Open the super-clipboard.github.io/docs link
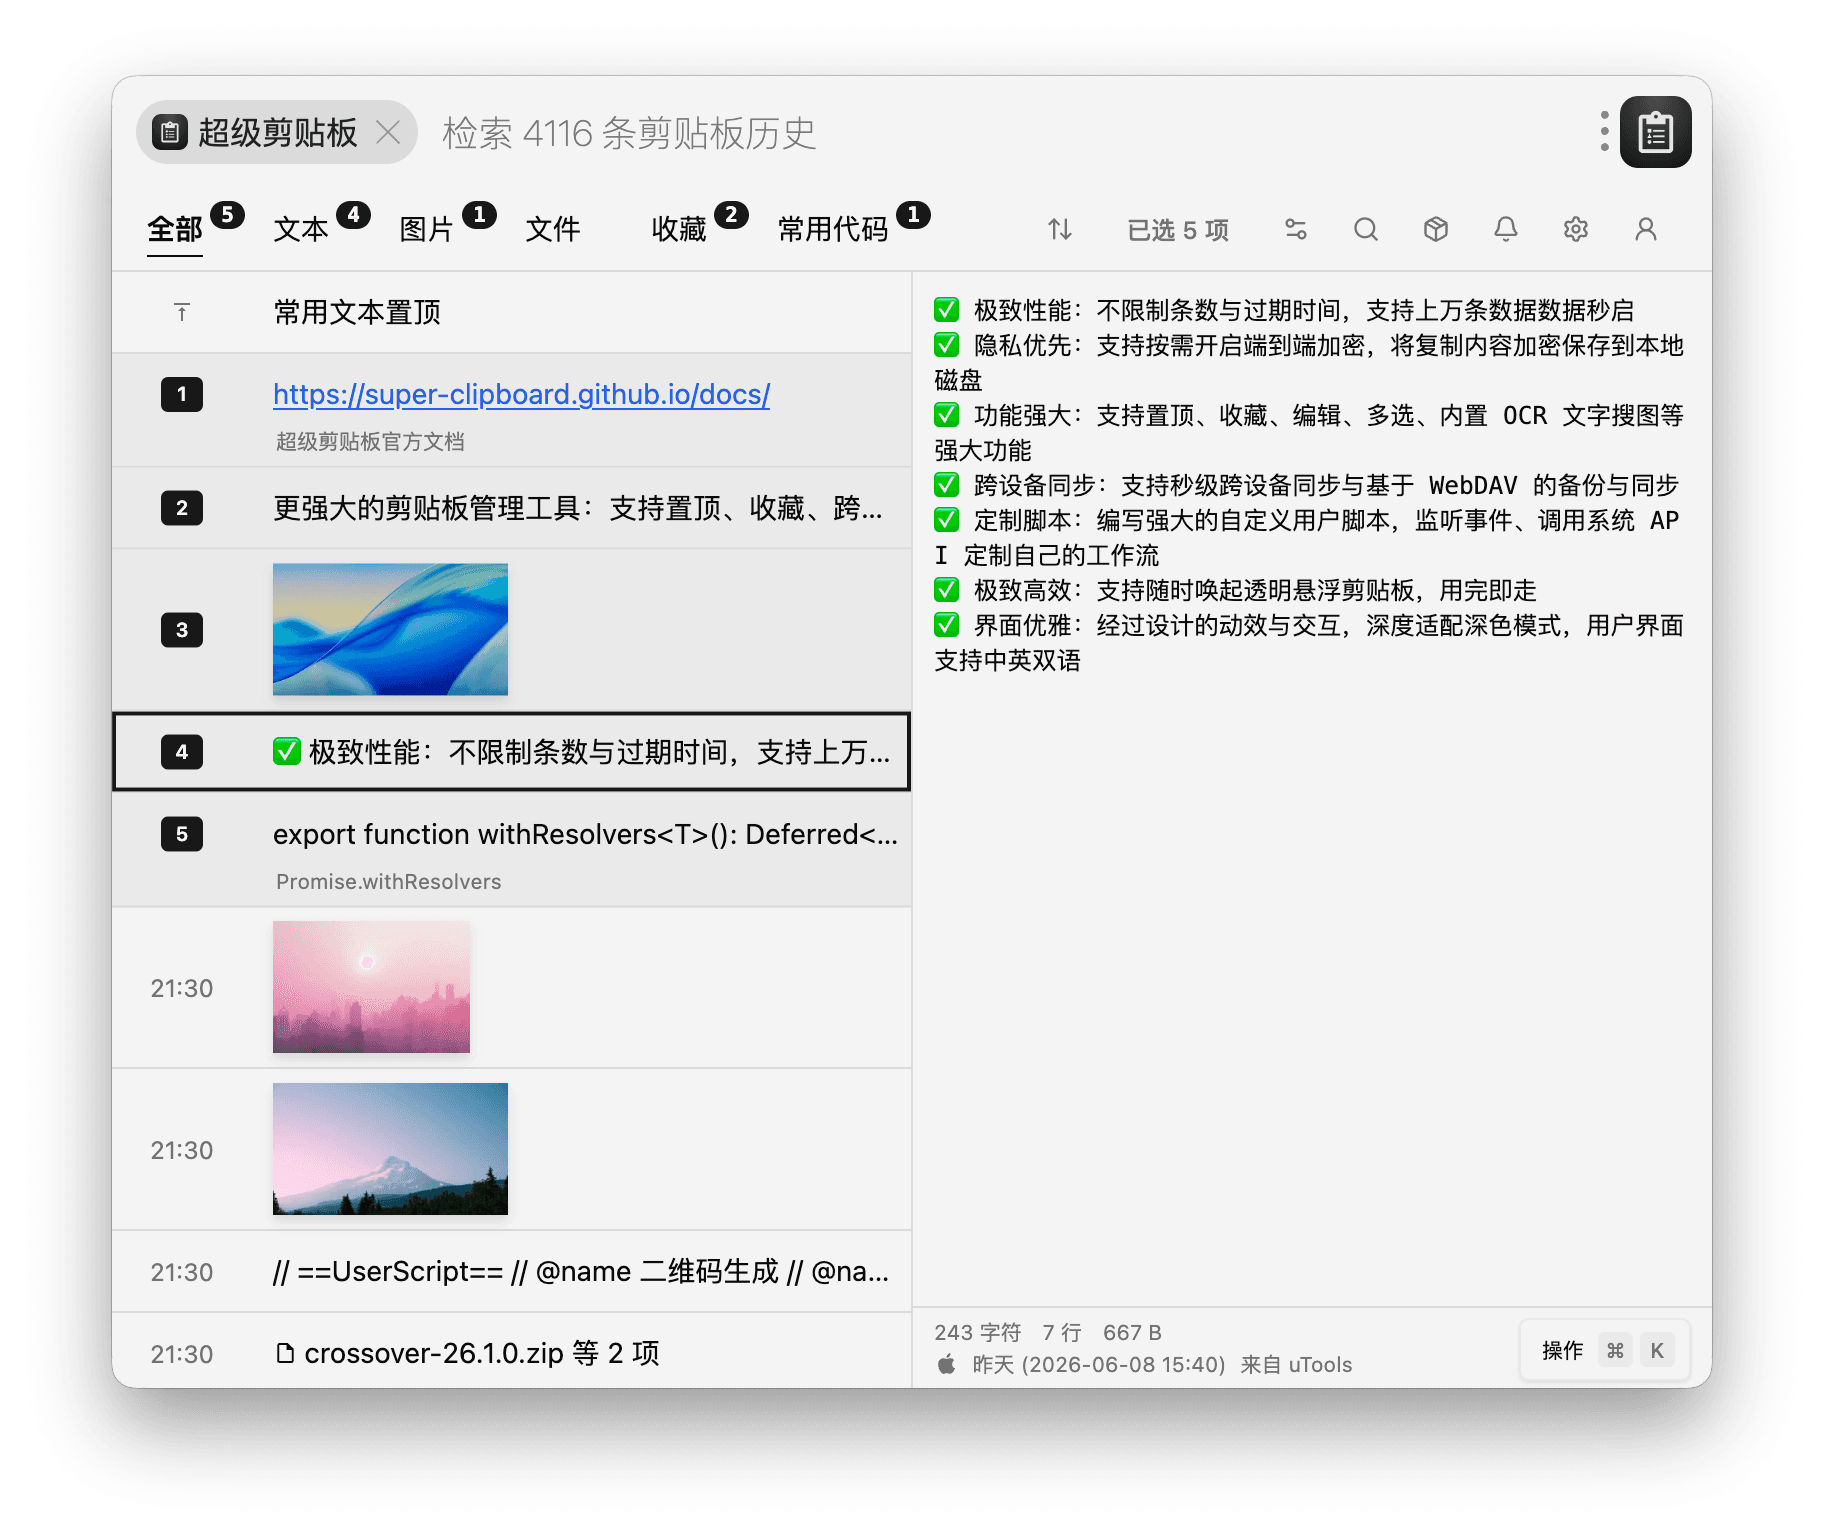 (x=521, y=394)
